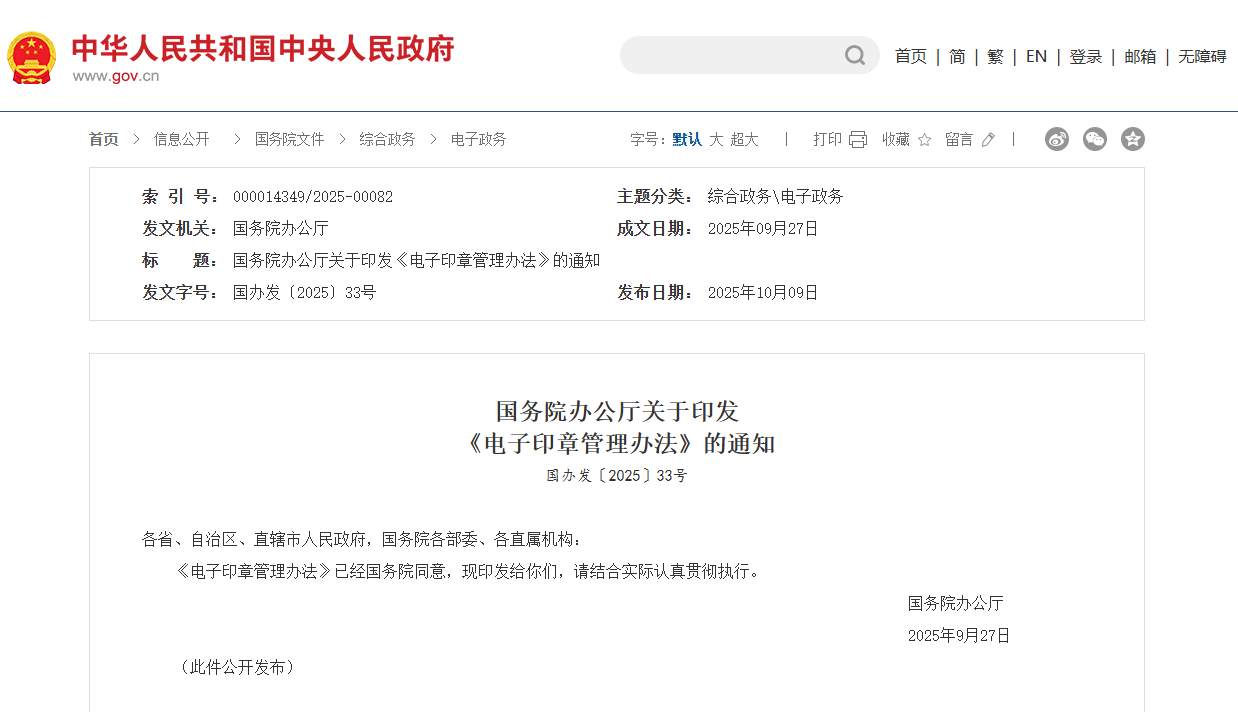Click inside the search input box
1238x712 pixels.
coord(740,55)
